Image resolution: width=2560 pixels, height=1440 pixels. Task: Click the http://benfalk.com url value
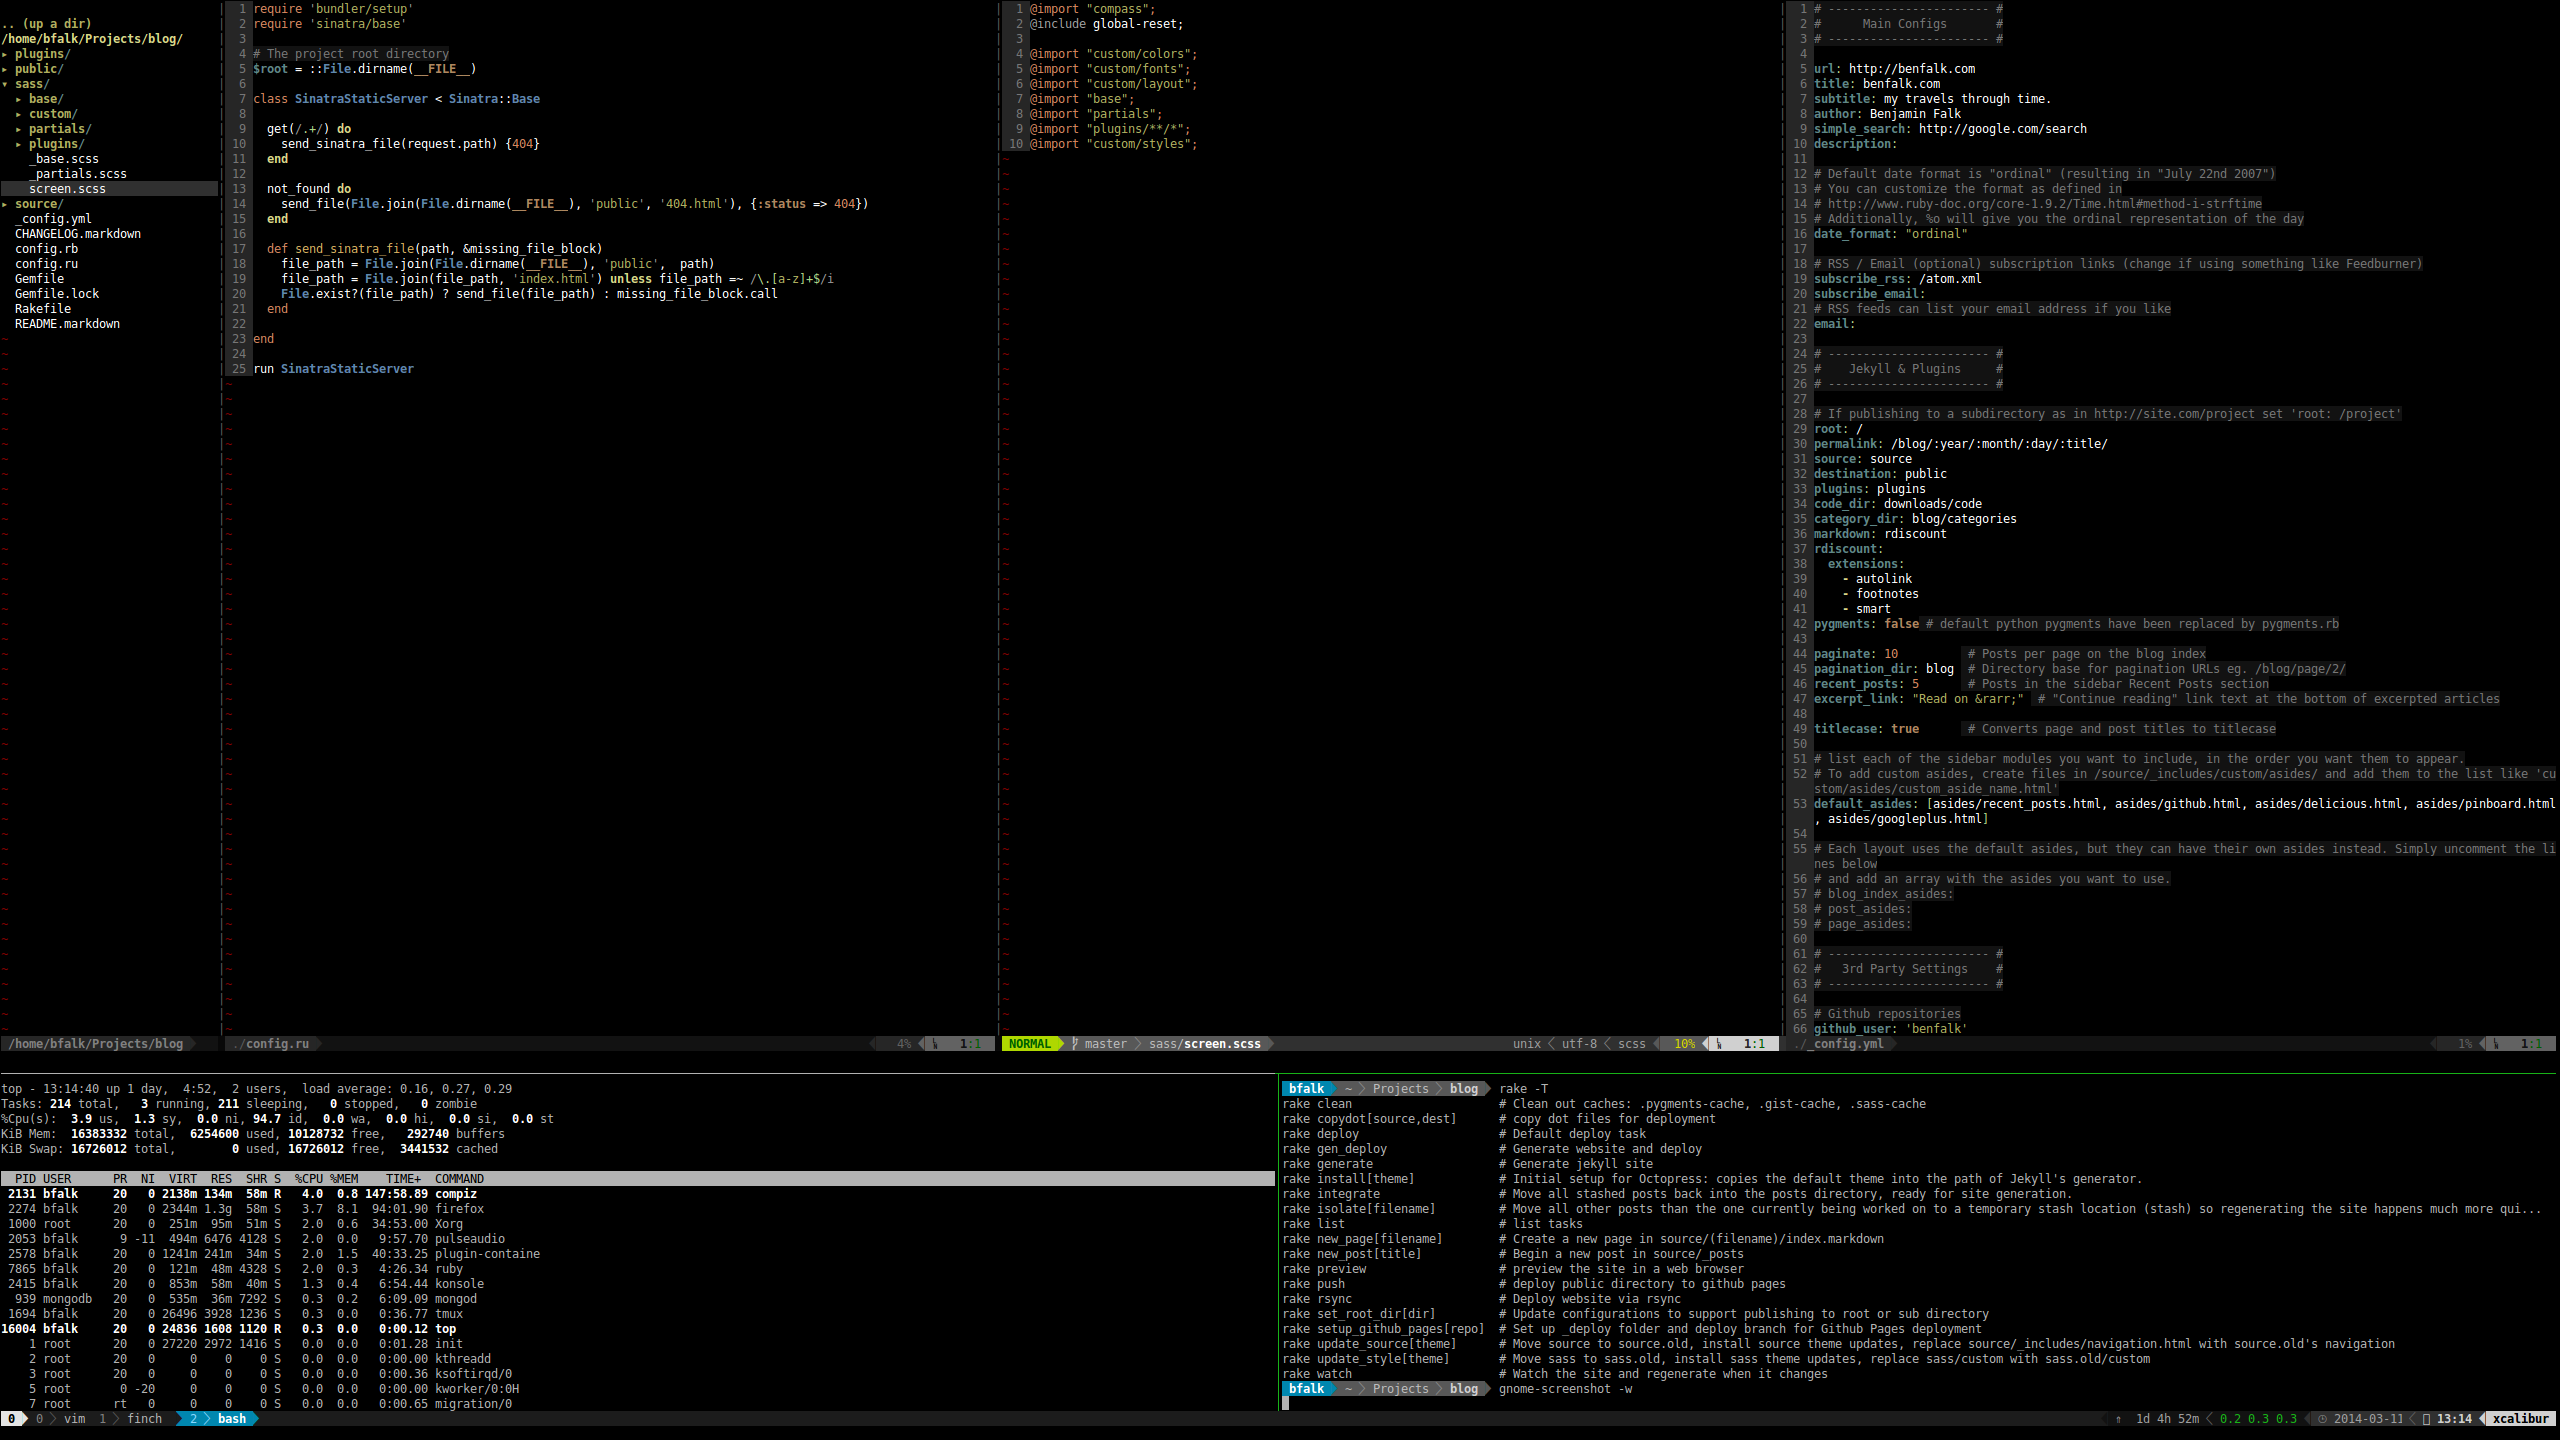1912,69
